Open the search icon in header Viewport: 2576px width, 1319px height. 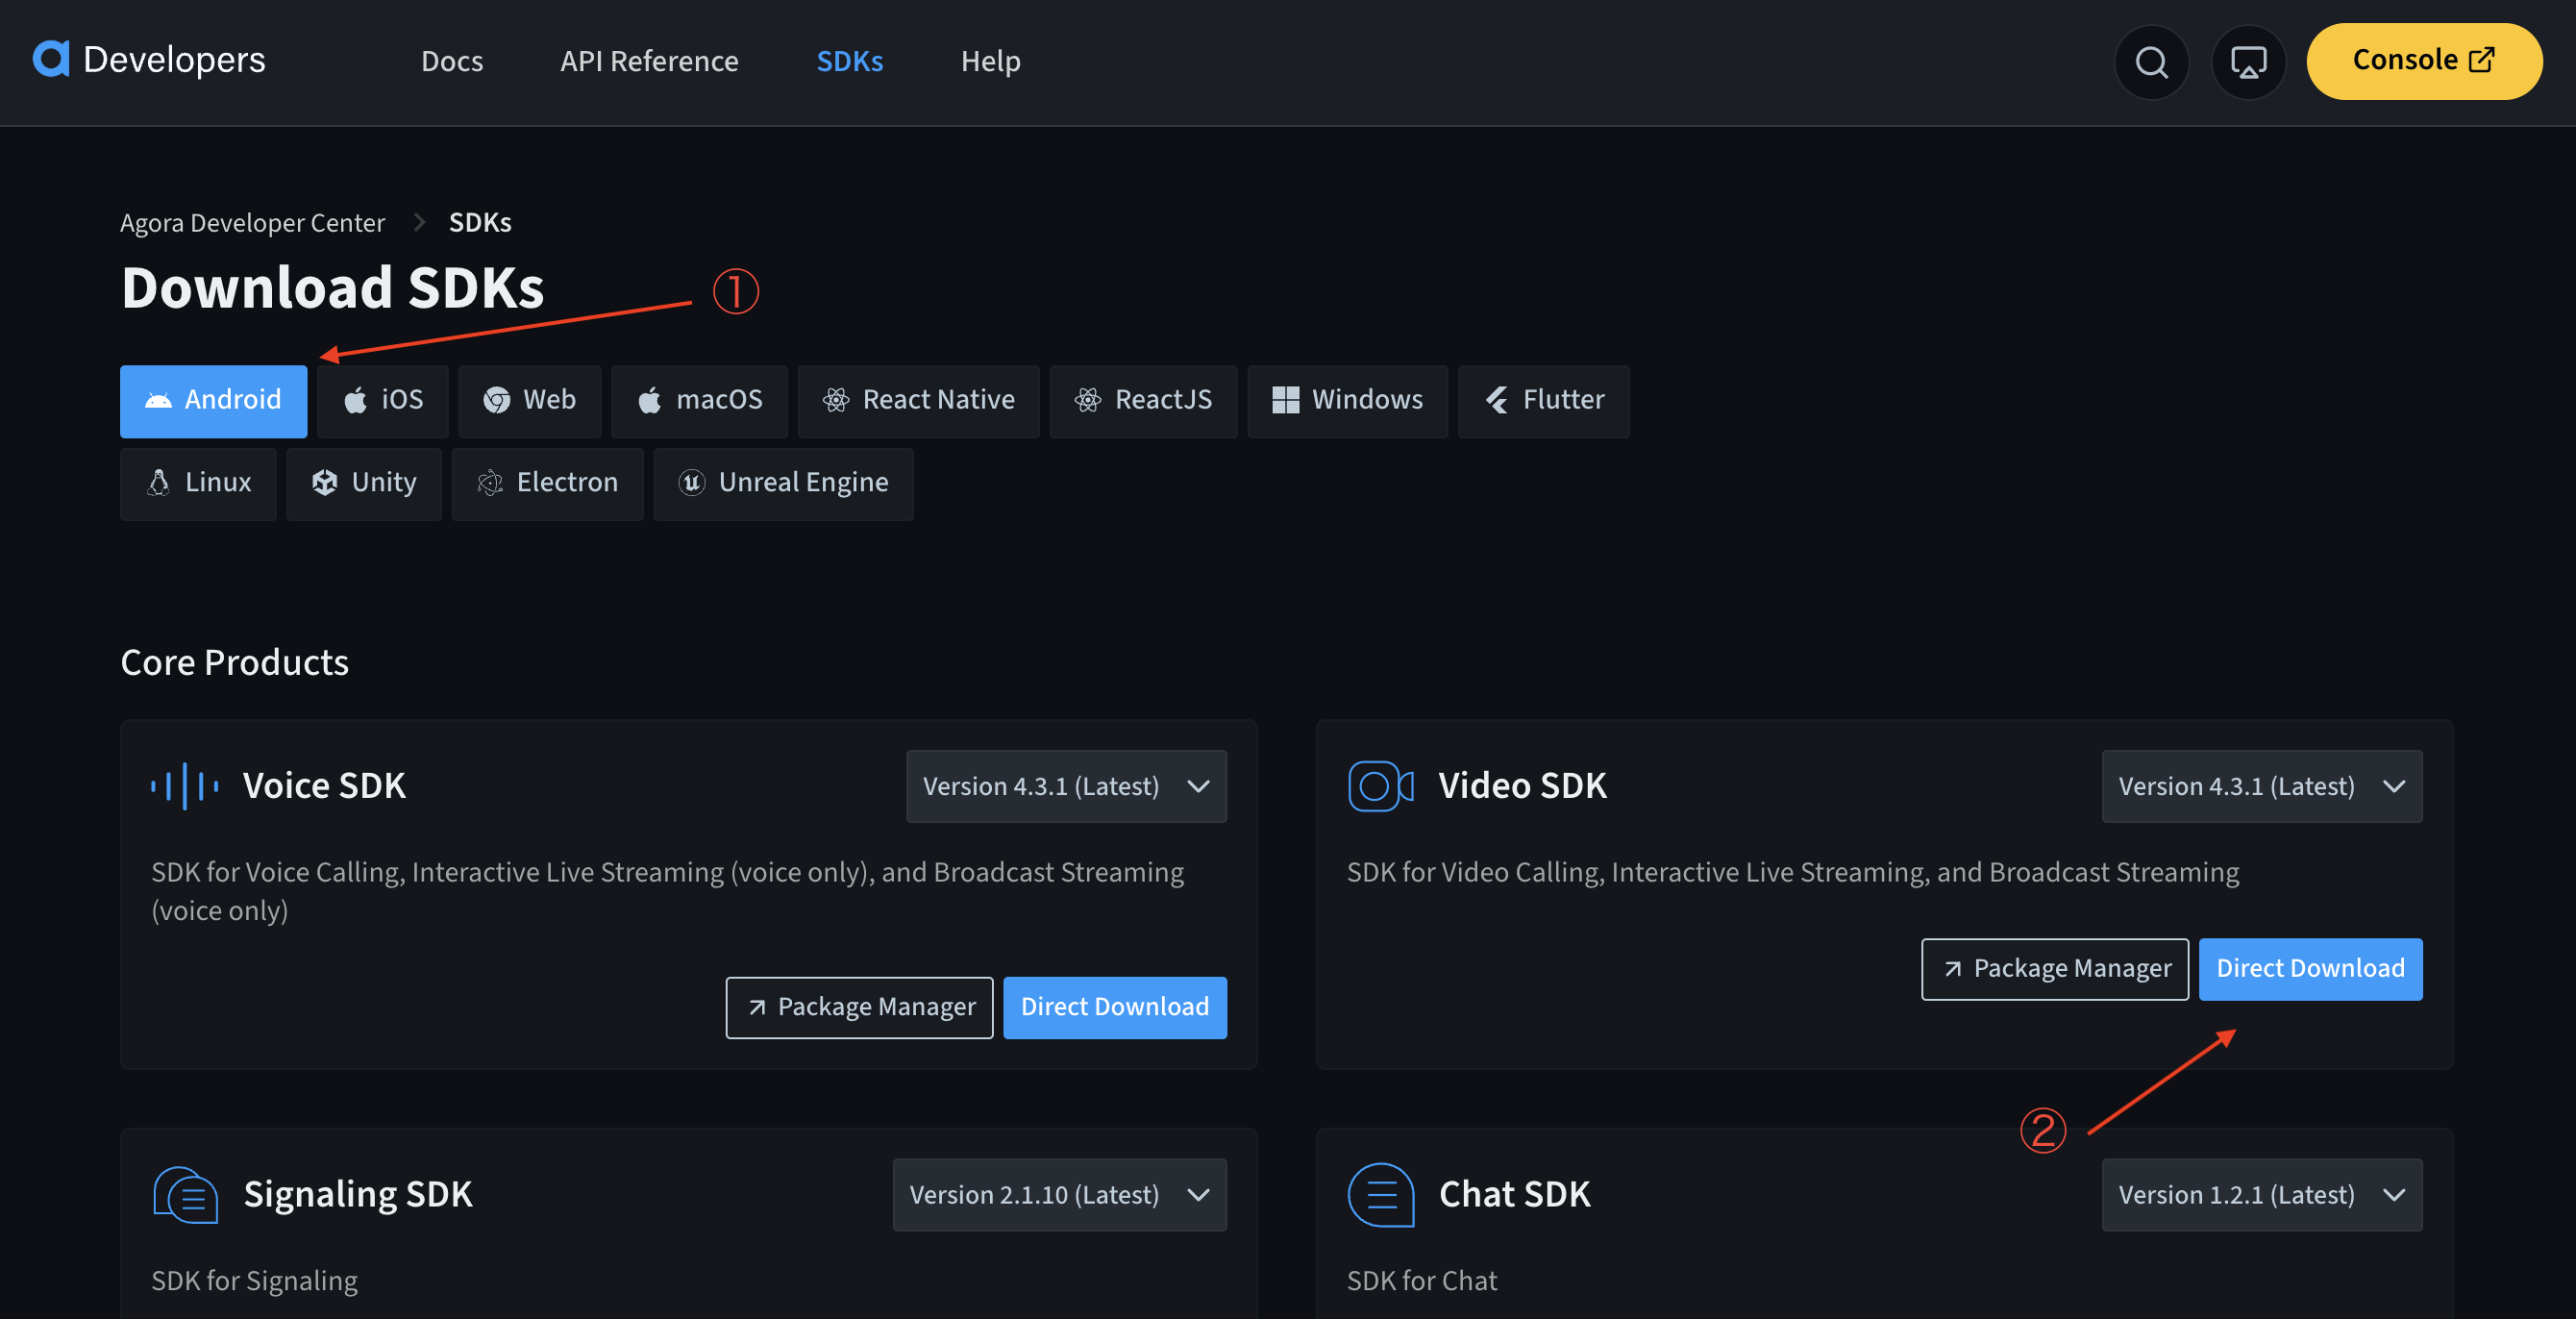2151,62
